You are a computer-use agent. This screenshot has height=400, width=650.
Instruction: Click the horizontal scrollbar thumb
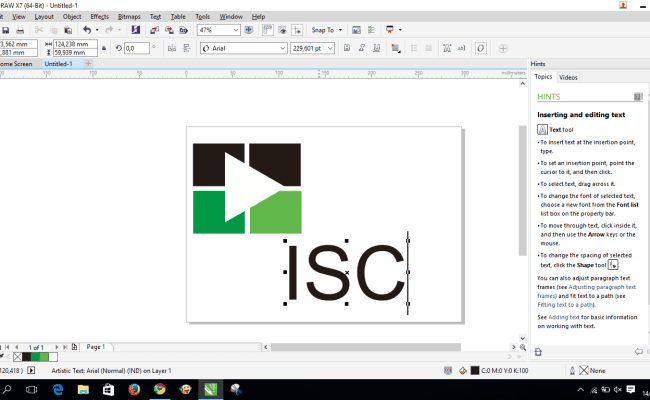pos(366,347)
